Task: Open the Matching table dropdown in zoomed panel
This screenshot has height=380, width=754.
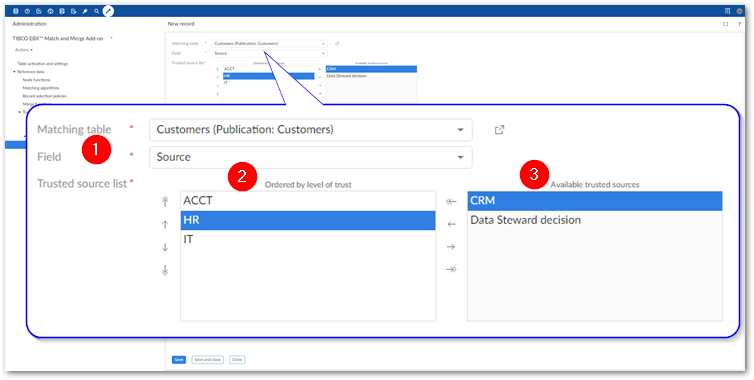Action: point(311,130)
